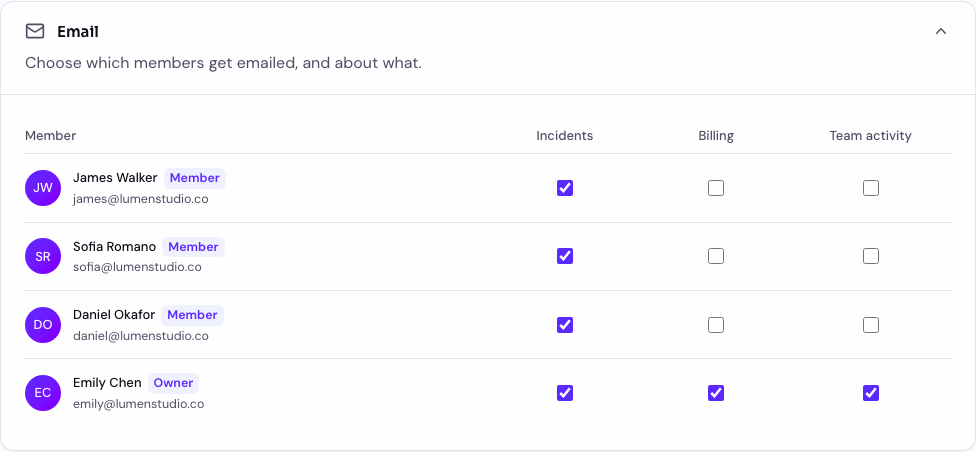
Task: Click the DO avatar
Action: coord(43,325)
